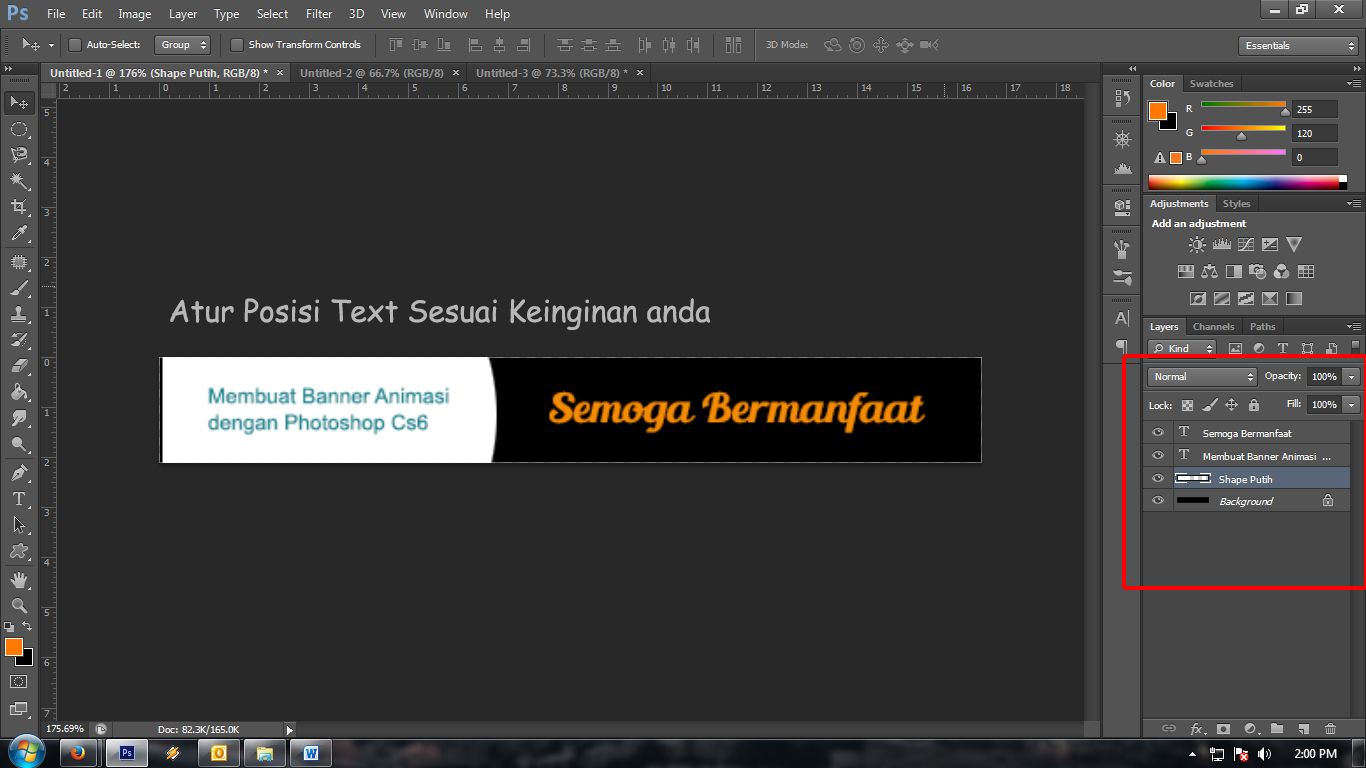Click the delete layer trash icon
The image size is (1366, 768).
pos(1330,729)
